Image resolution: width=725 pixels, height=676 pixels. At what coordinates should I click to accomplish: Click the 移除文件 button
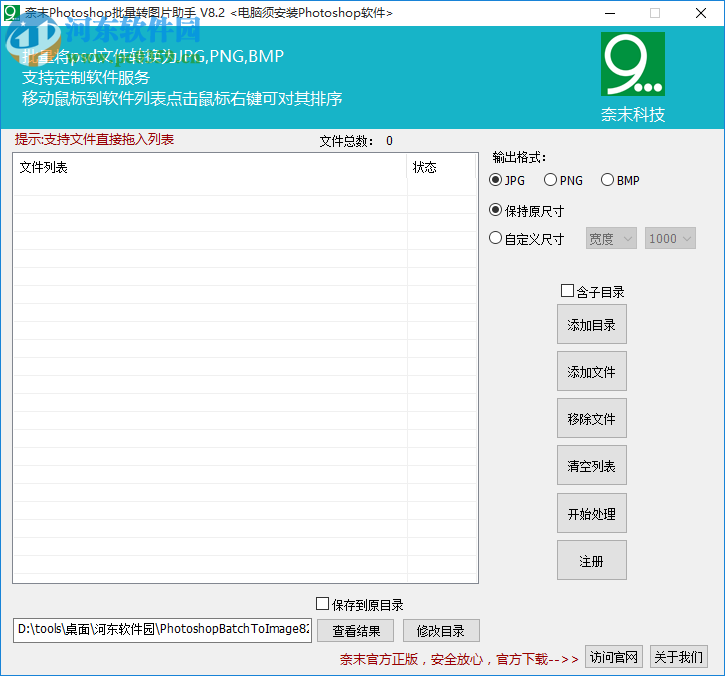tap(592, 419)
